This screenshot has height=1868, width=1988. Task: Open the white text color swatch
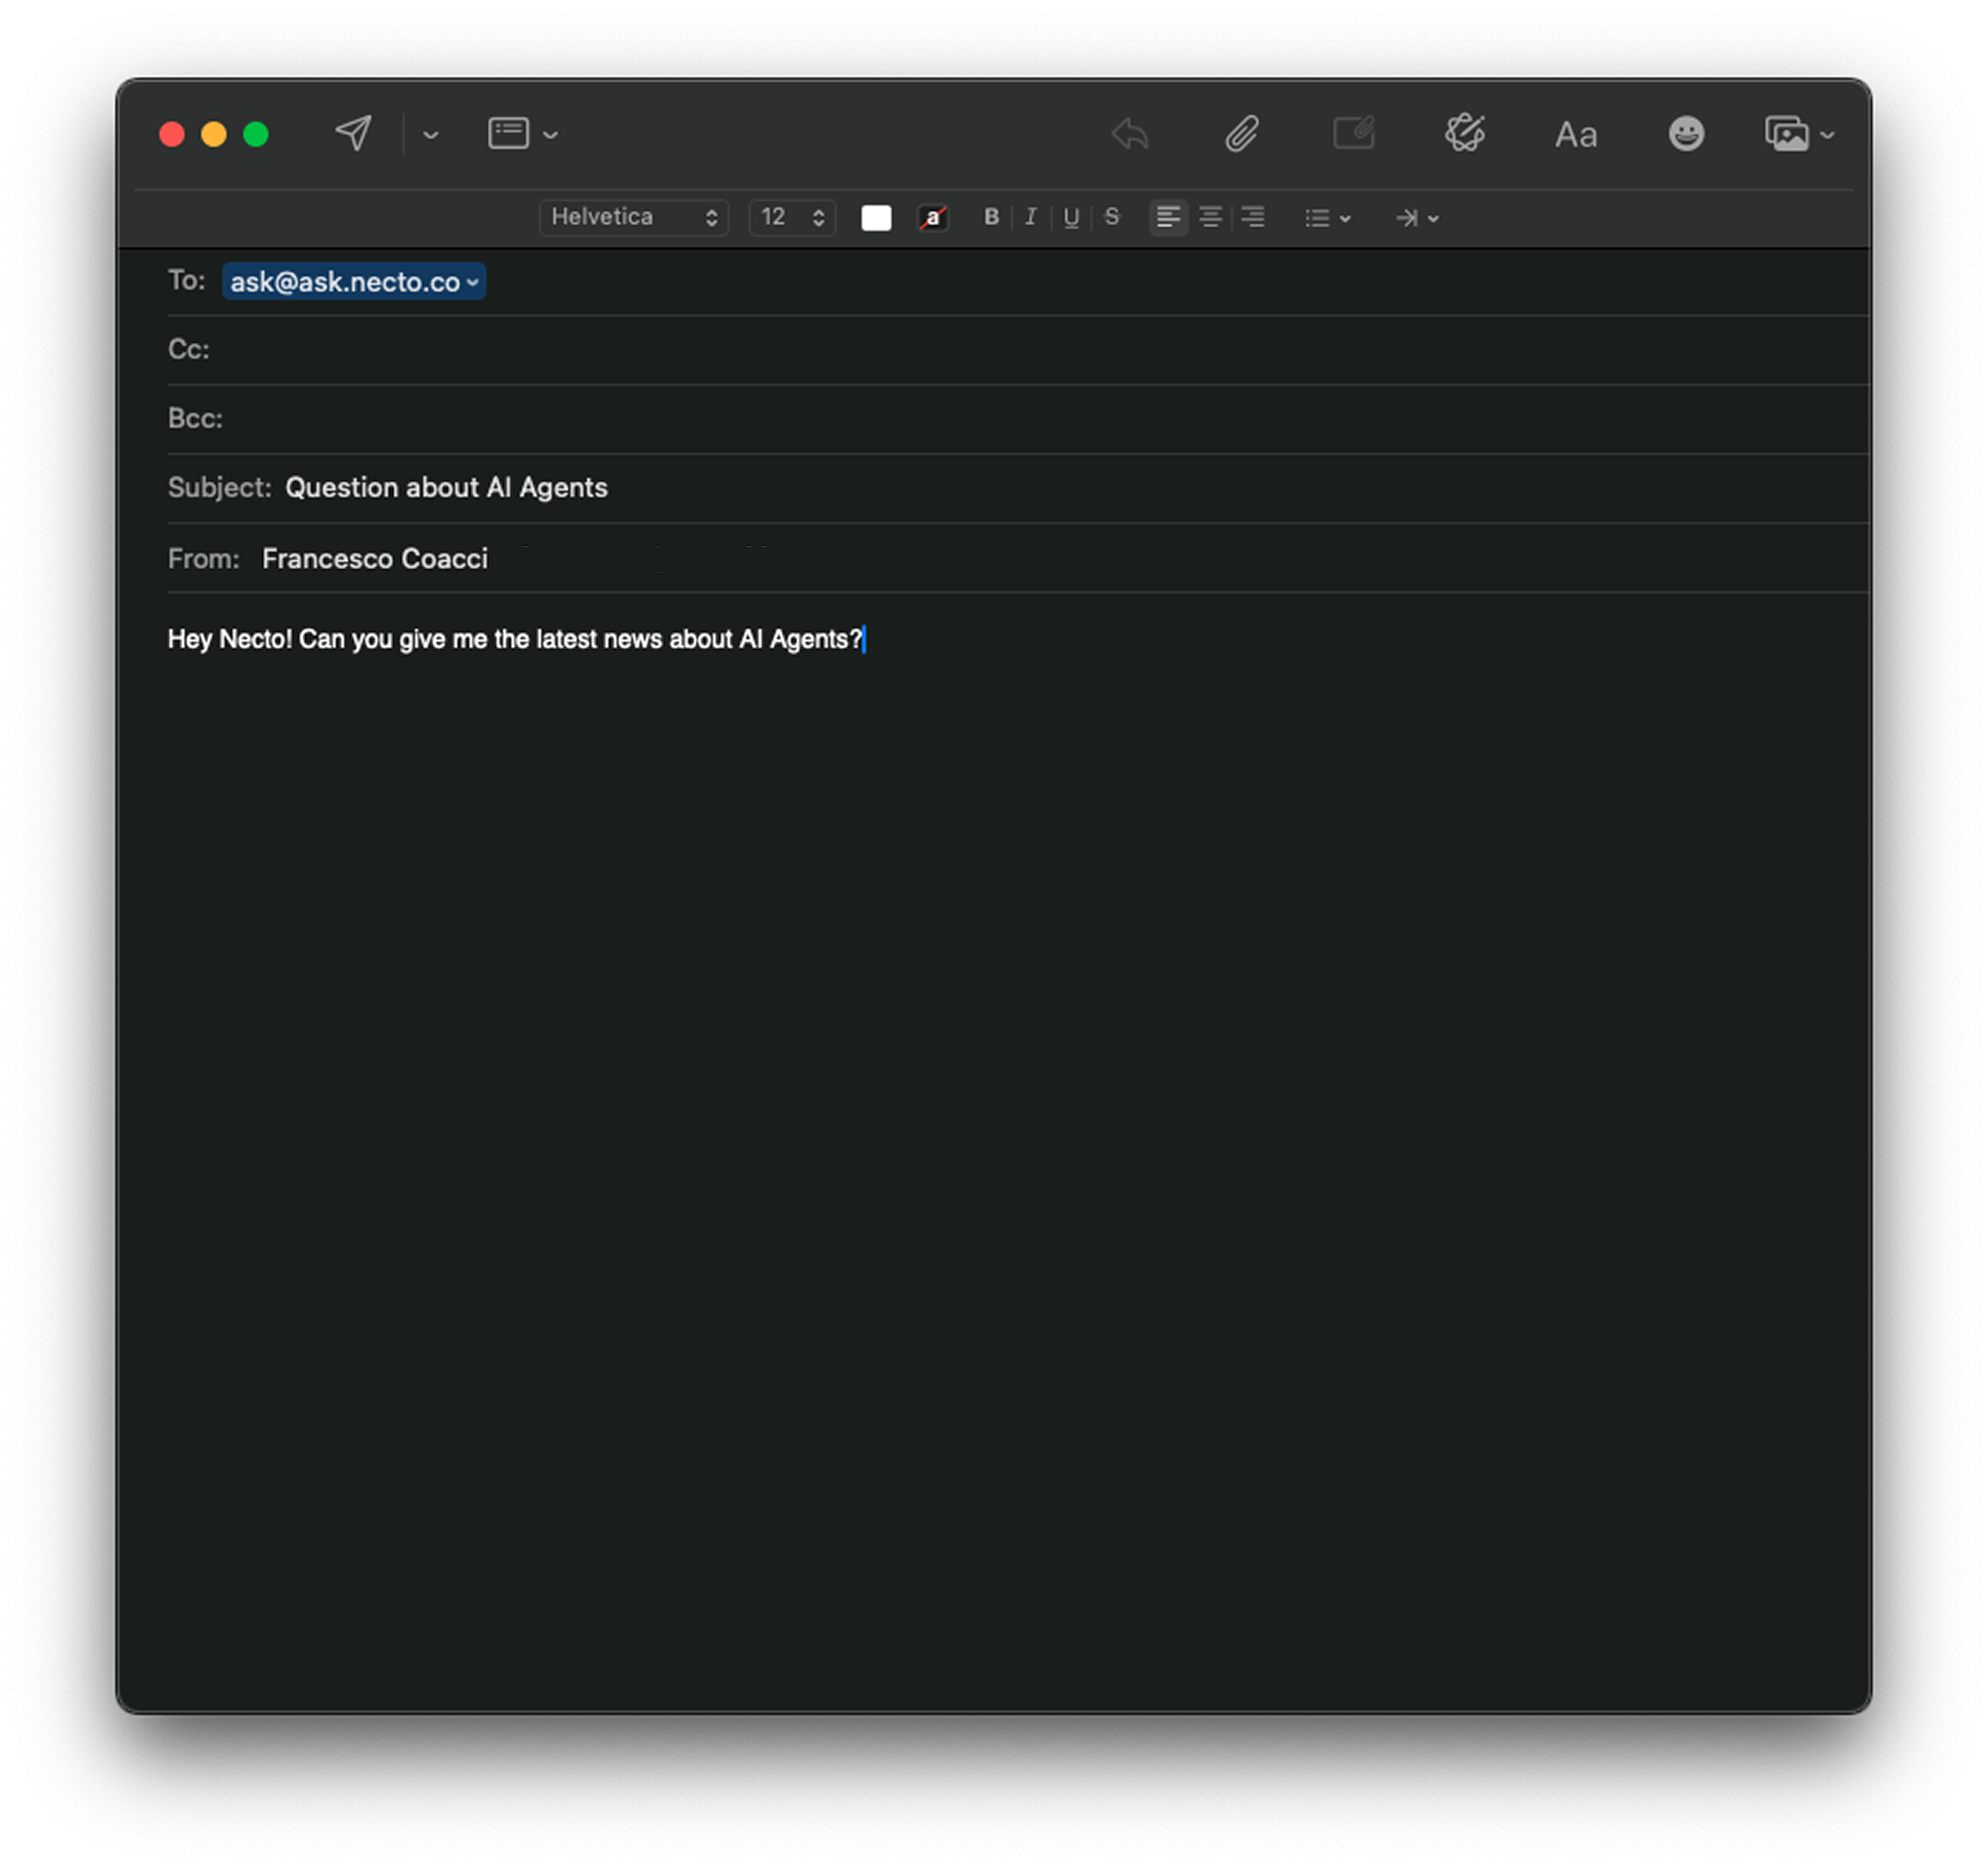pos(876,218)
